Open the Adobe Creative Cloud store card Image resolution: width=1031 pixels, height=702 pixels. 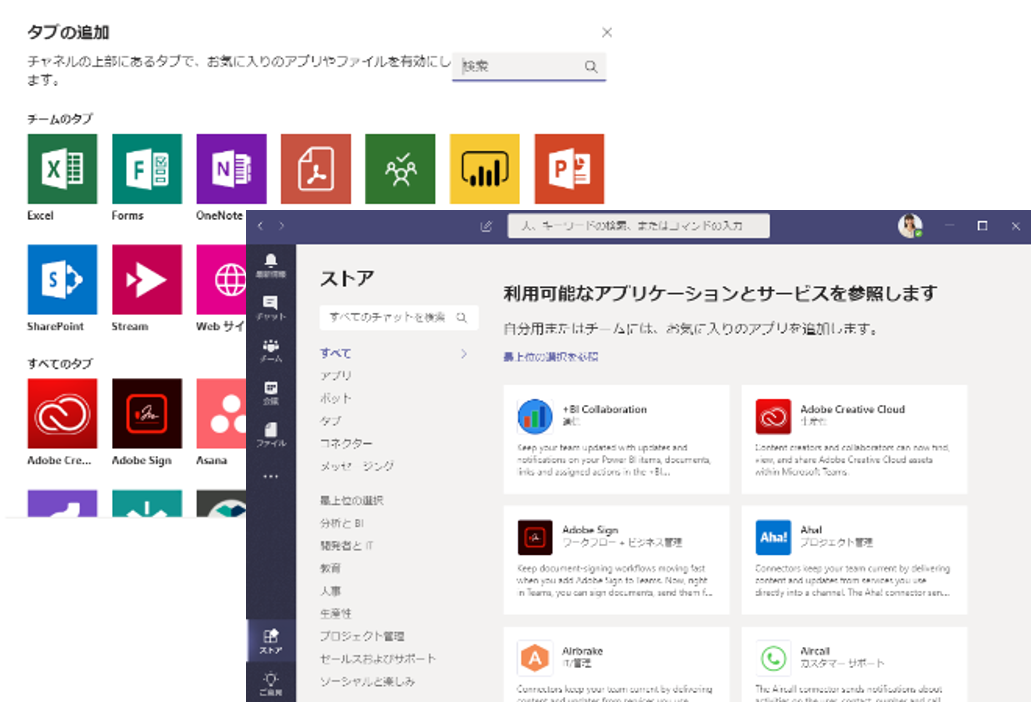[x=854, y=438]
